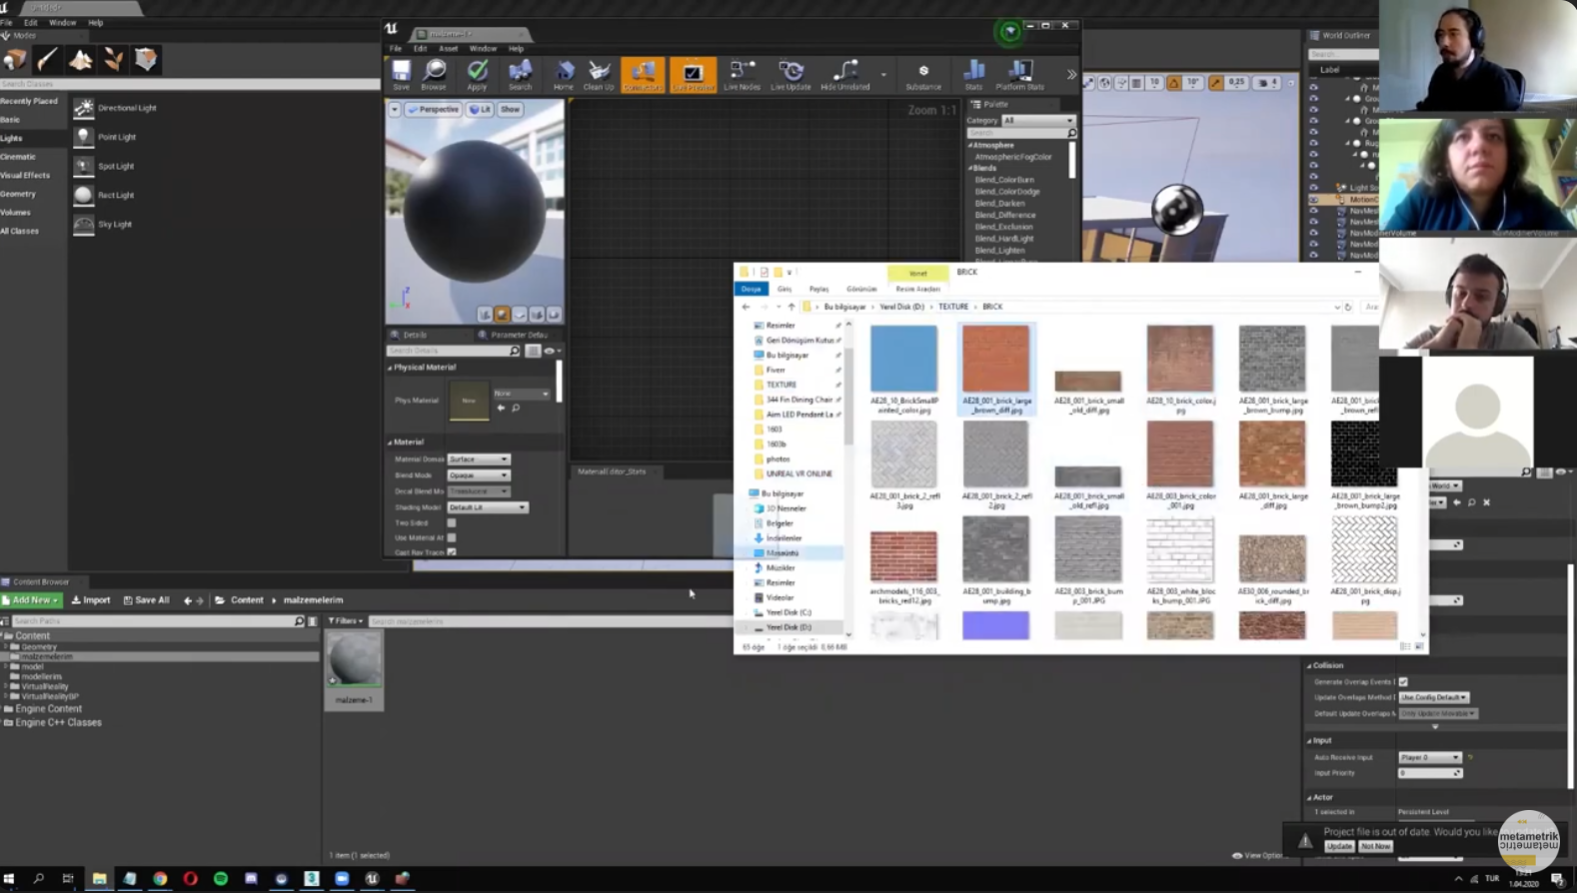
Task: Collapse the Physical Material section
Action: [390, 367]
